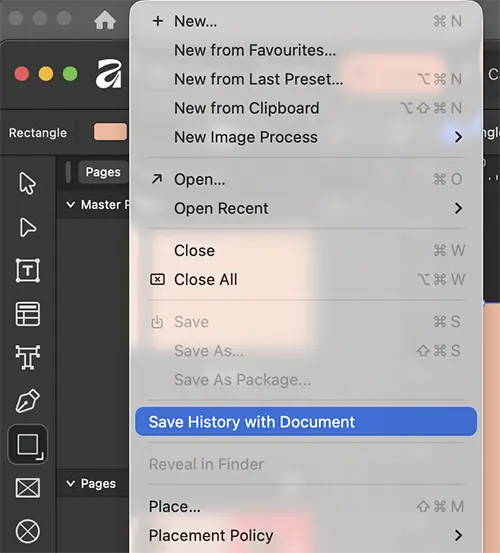Choose Open... menu entry
Screen dimensions: 500x553
(306, 180)
